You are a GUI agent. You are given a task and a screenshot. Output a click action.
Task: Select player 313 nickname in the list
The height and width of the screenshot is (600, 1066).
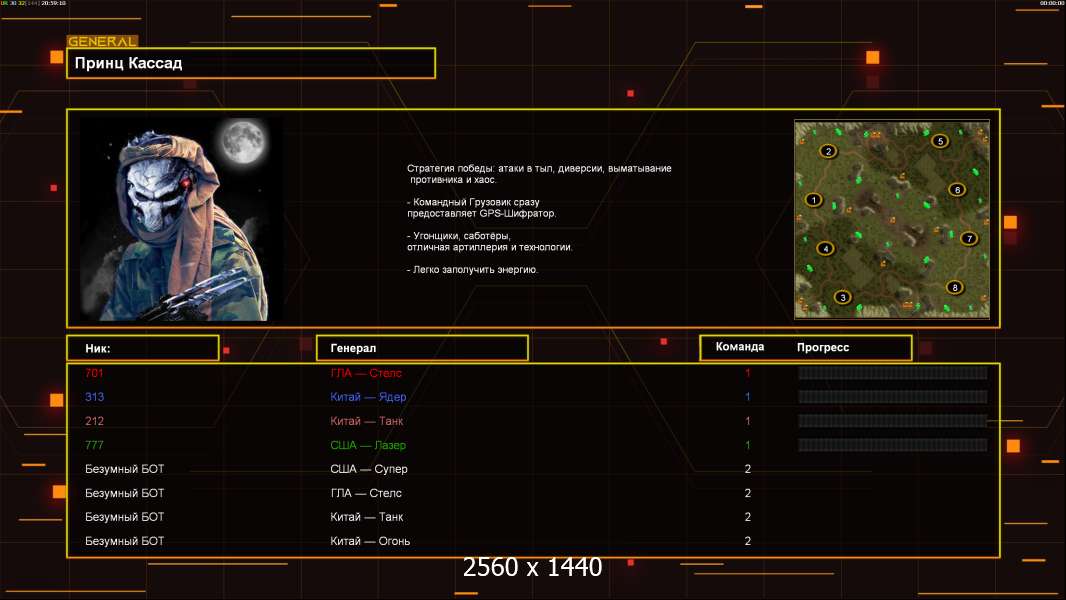click(94, 397)
